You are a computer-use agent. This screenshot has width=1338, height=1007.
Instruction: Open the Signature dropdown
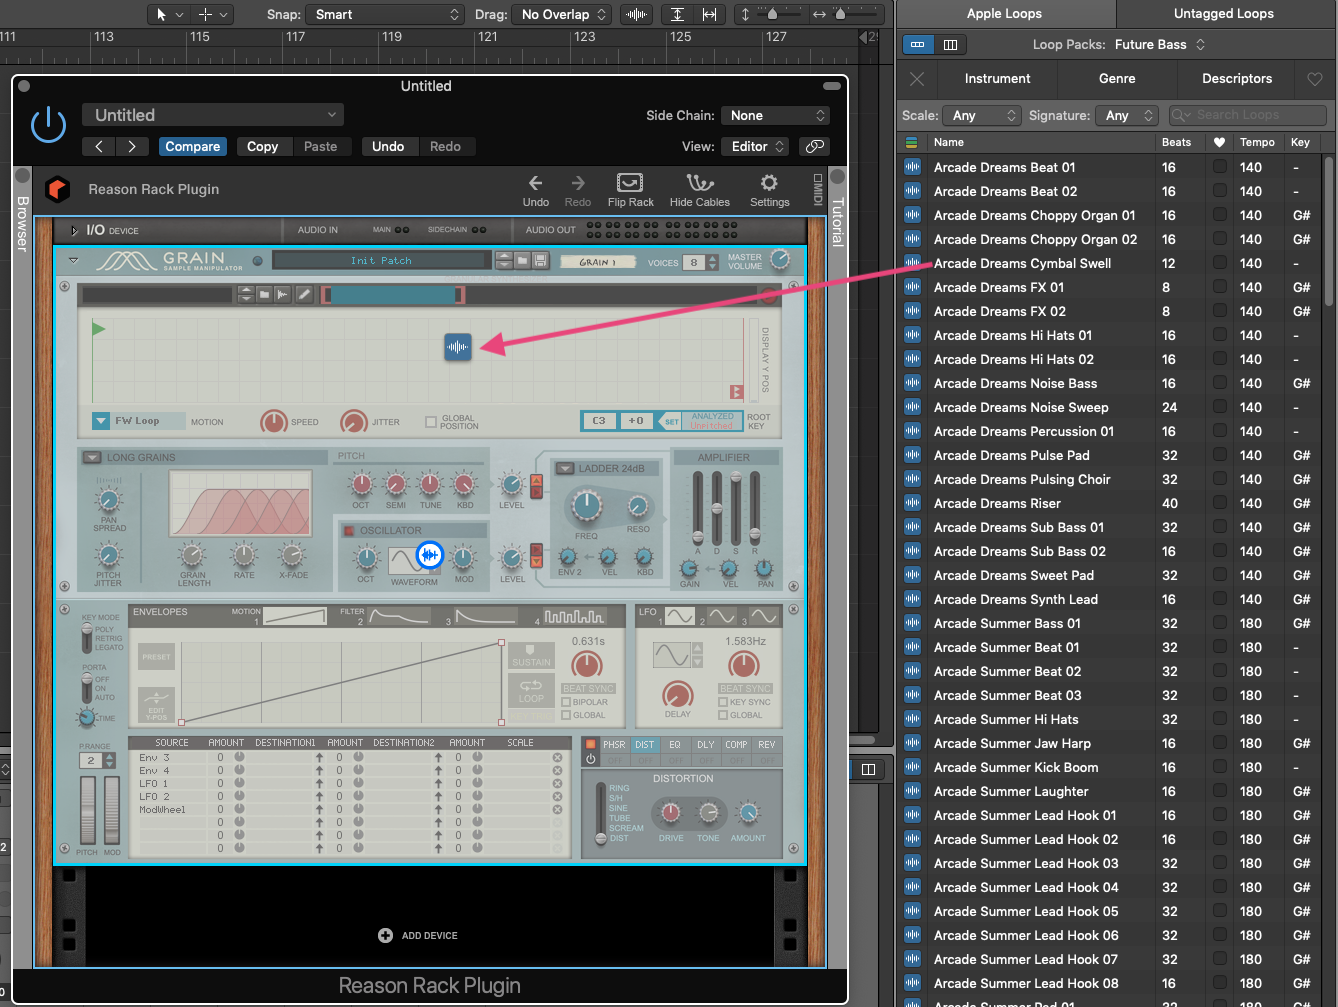[1128, 115]
